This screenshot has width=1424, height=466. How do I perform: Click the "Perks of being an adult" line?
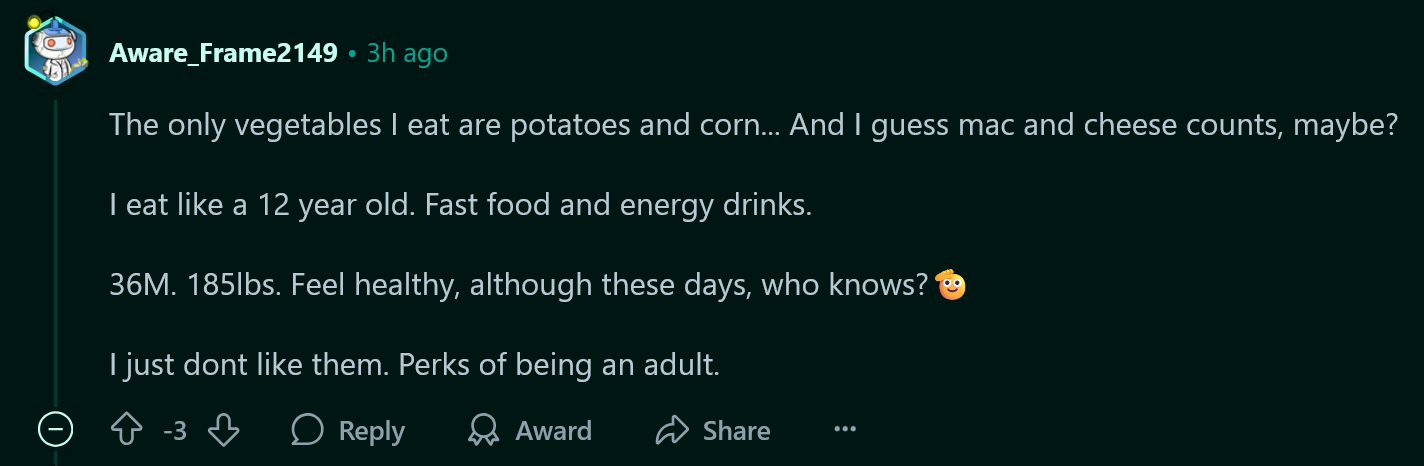(415, 365)
